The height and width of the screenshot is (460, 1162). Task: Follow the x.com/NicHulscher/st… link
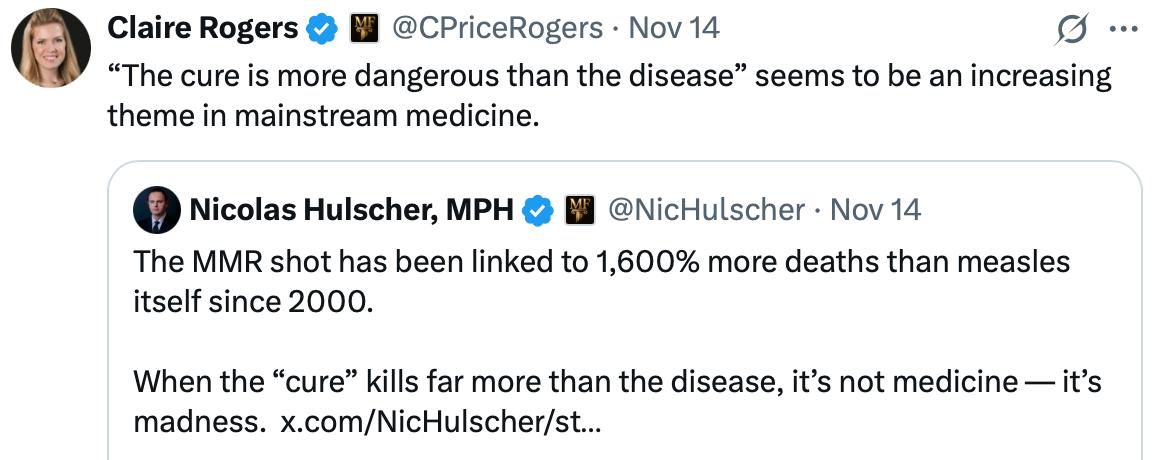tap(441, 421)
